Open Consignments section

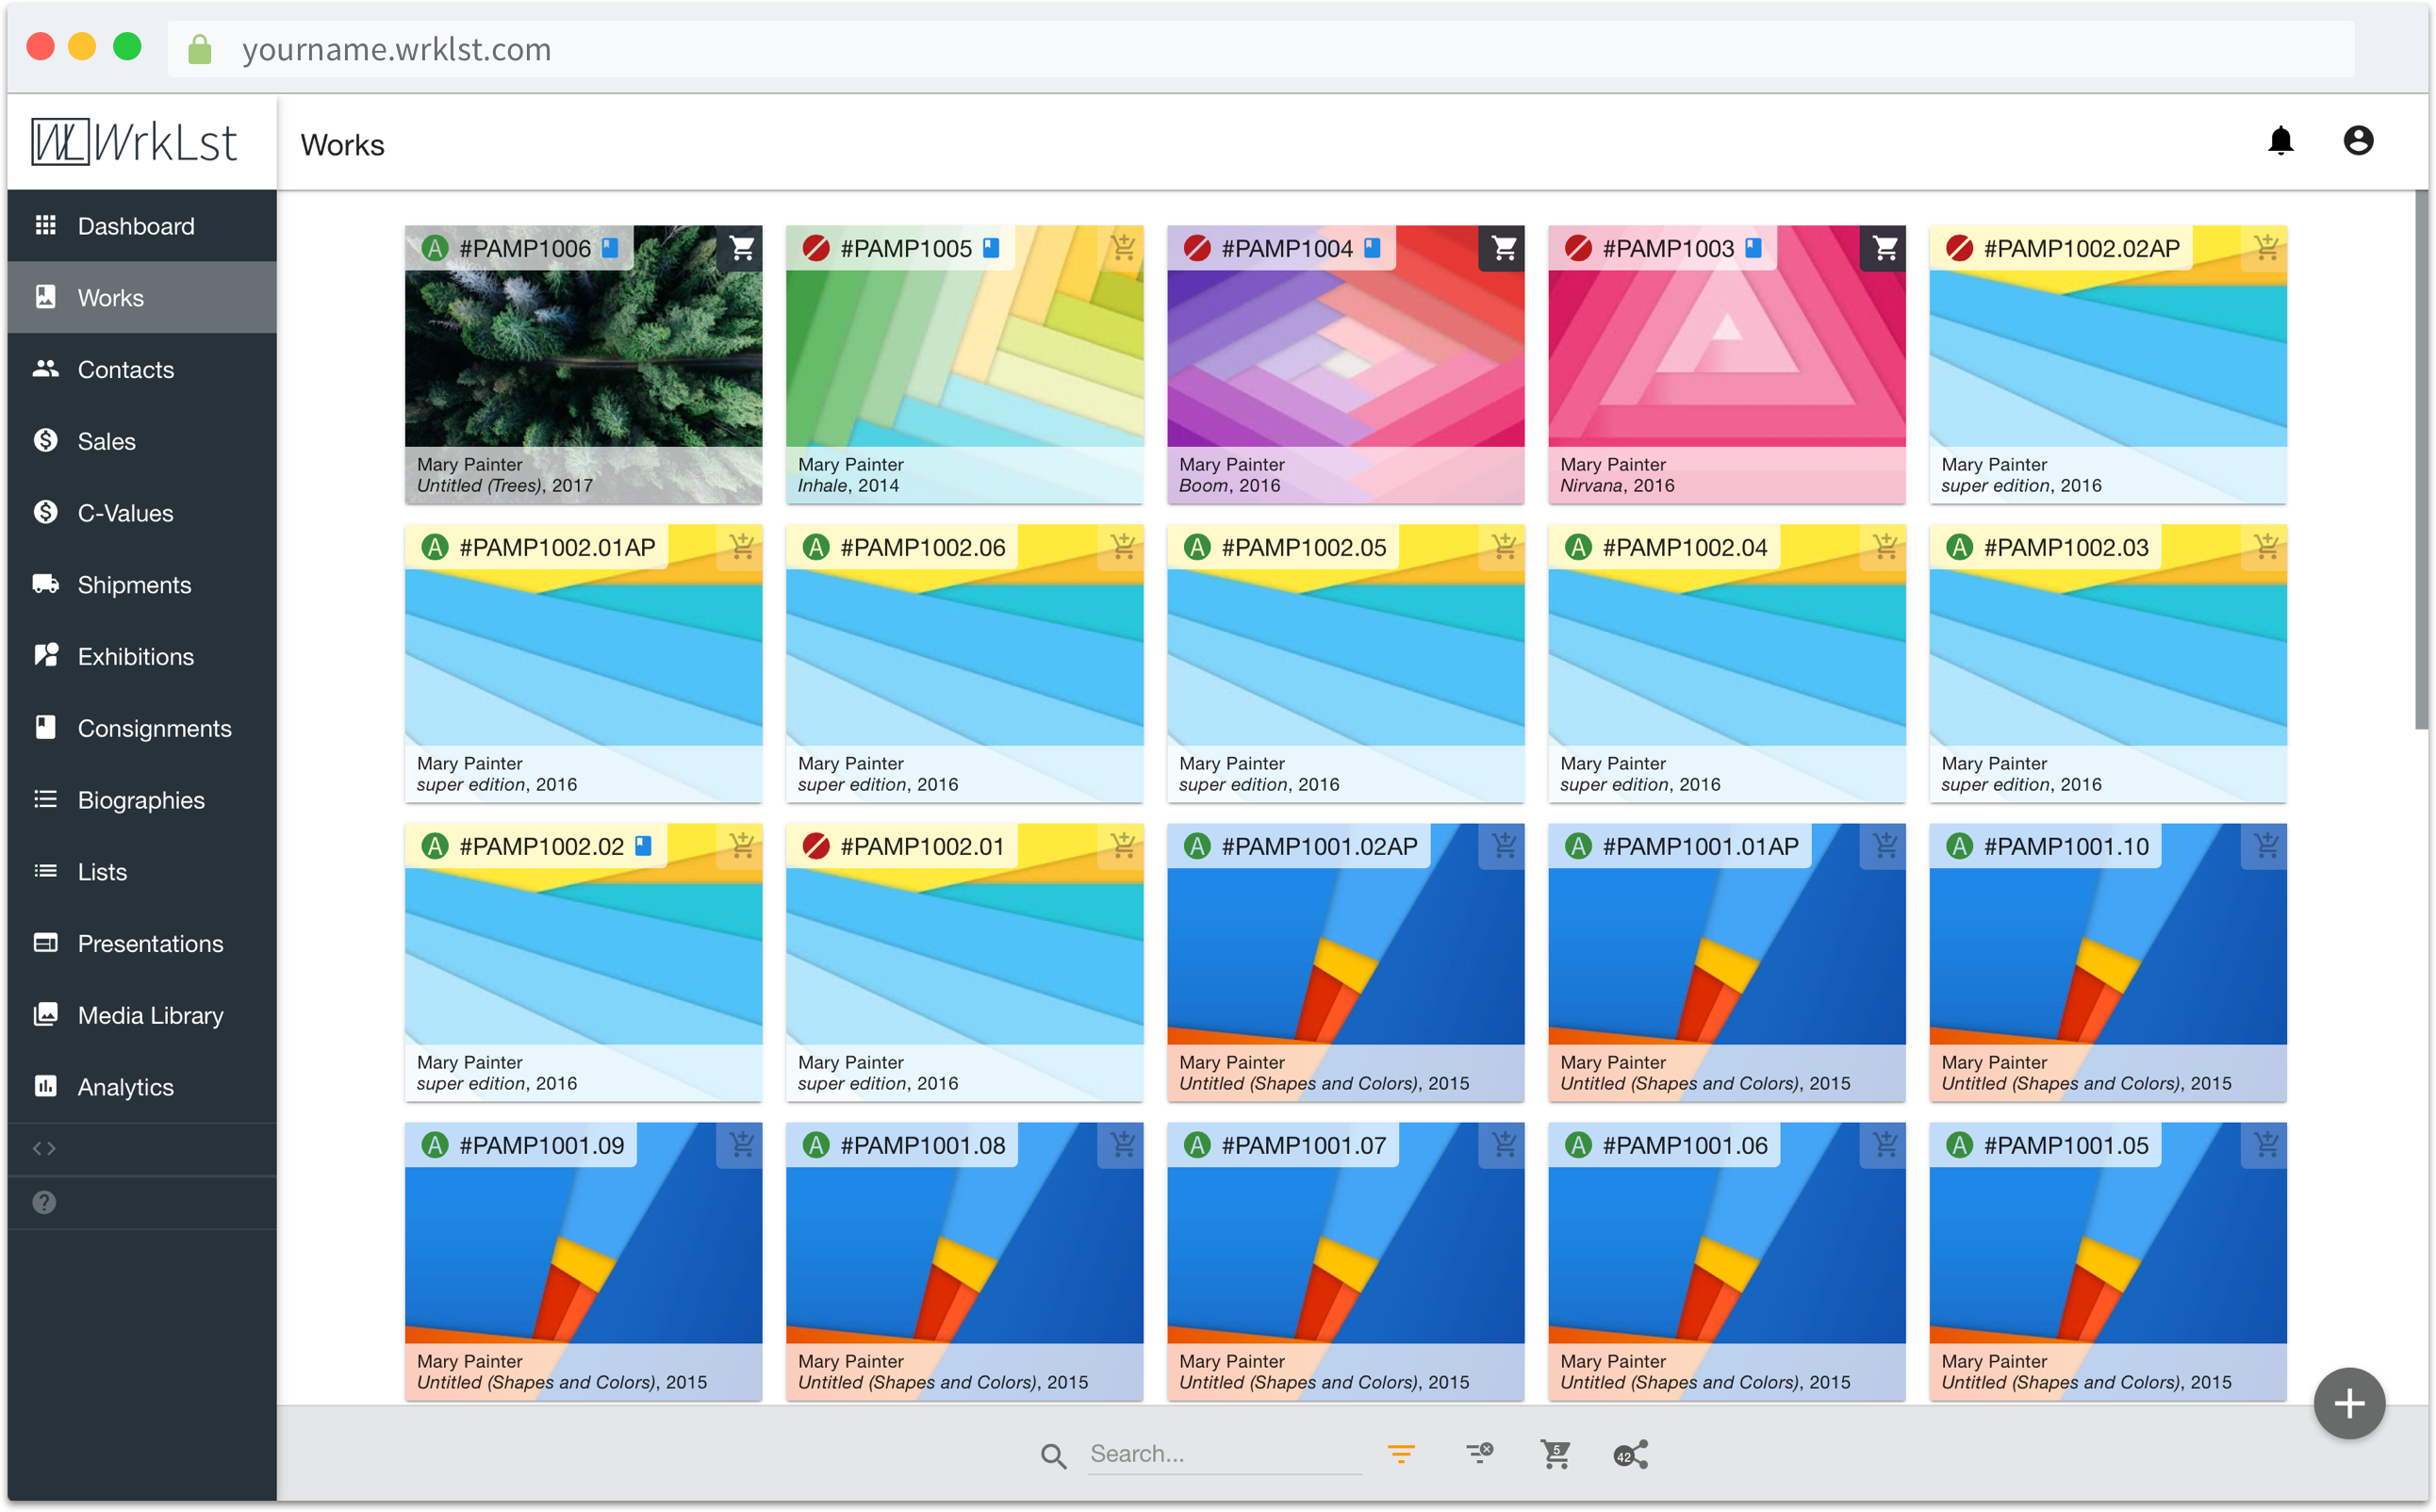pos(142,728)
